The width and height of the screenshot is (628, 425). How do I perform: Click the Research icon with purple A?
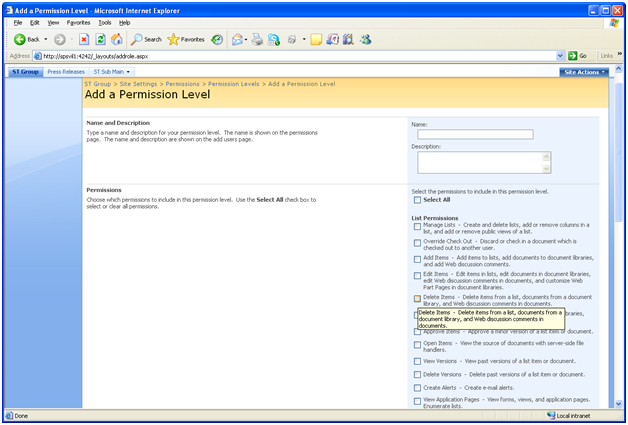coord(332,39)
